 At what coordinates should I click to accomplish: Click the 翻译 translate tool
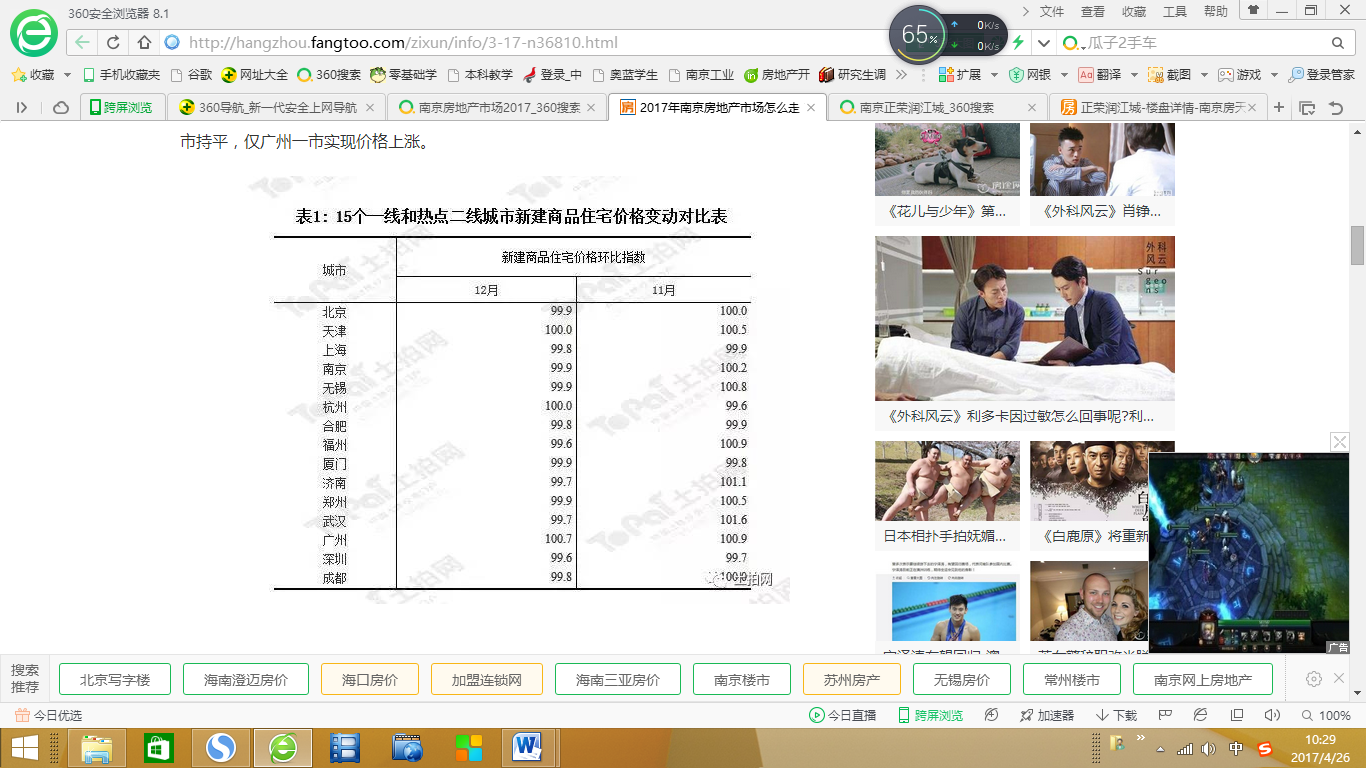(x=1100, y=75)
